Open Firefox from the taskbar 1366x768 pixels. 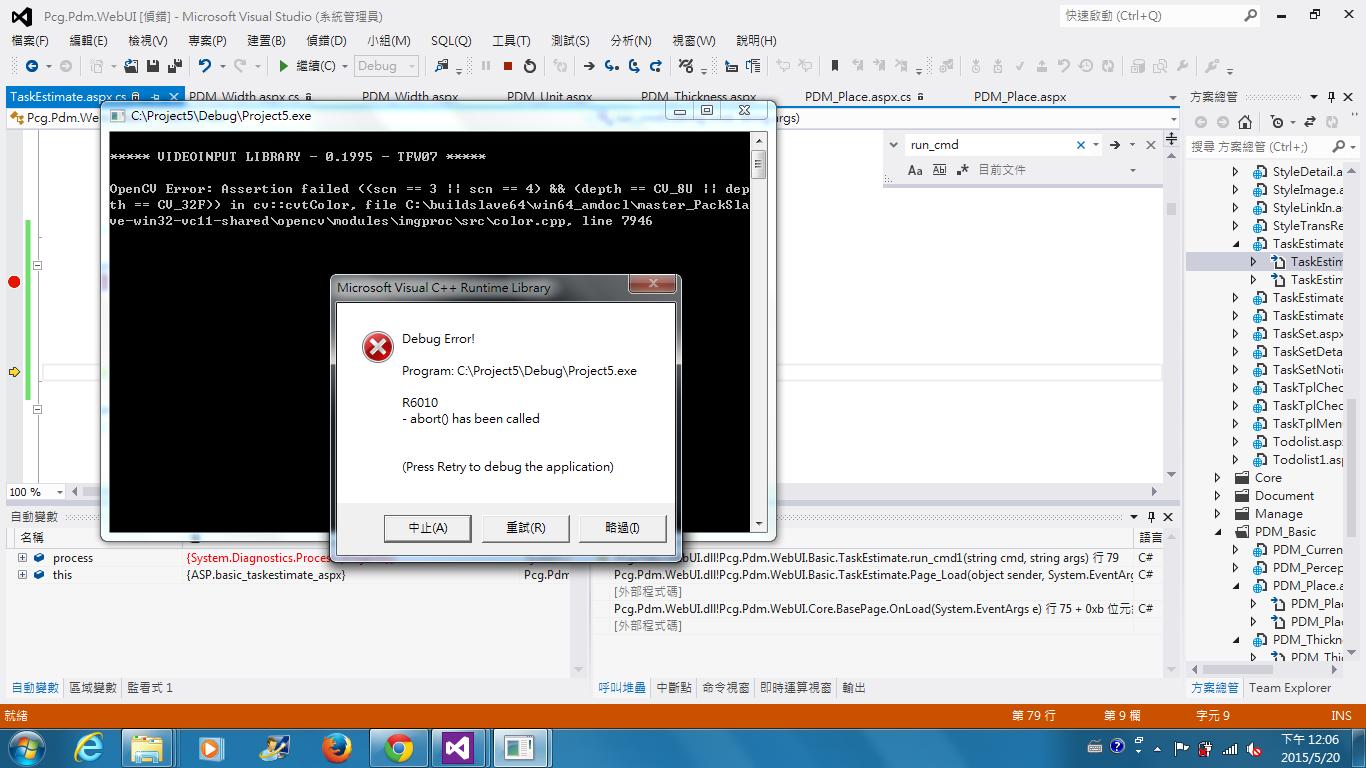[x=337, y=747]
